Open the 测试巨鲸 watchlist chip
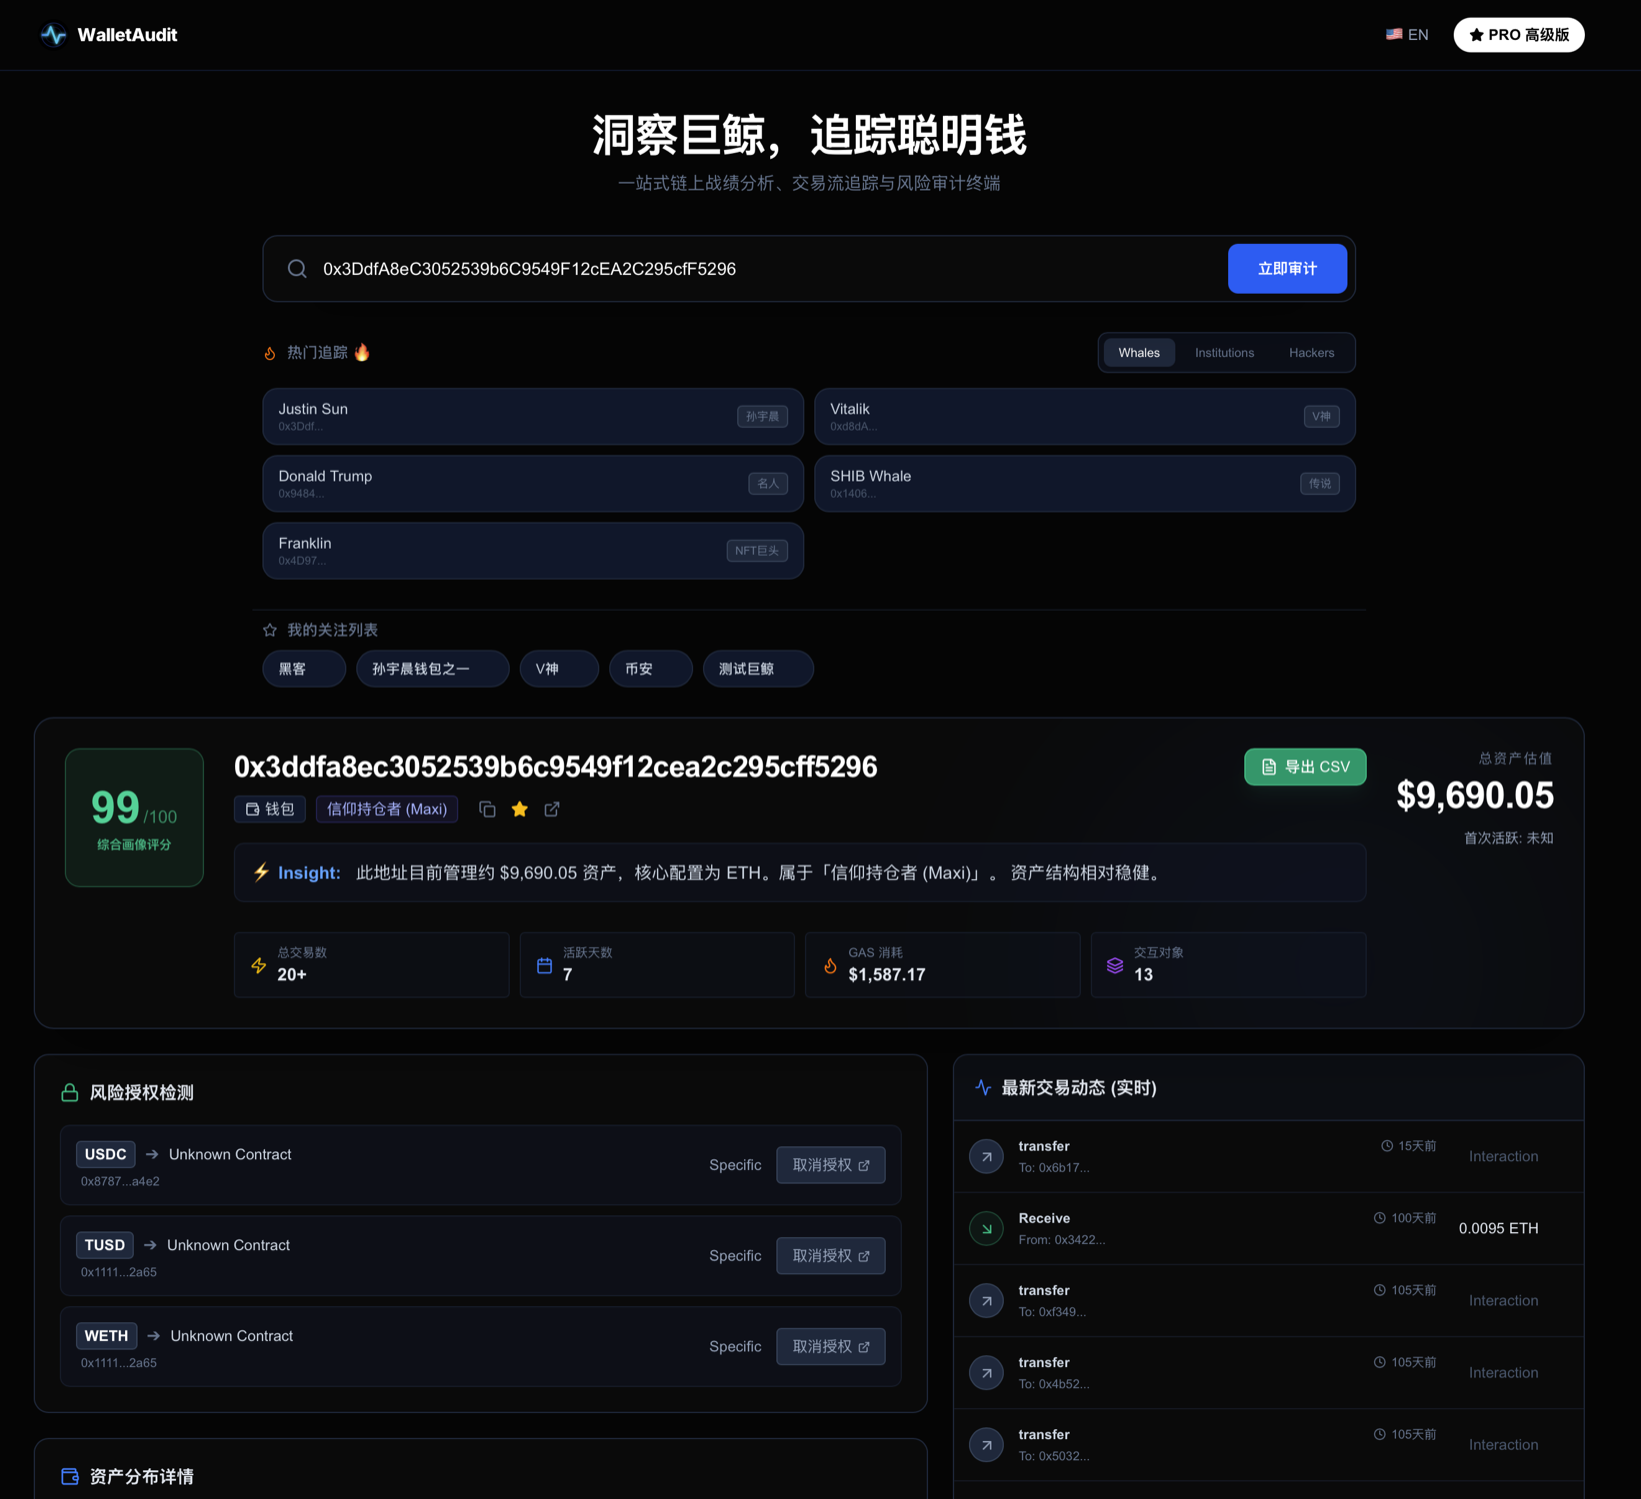Image resolution: width=1641 pixels, height=1499 pixels. pyautogui.click(x=758, y=669)
